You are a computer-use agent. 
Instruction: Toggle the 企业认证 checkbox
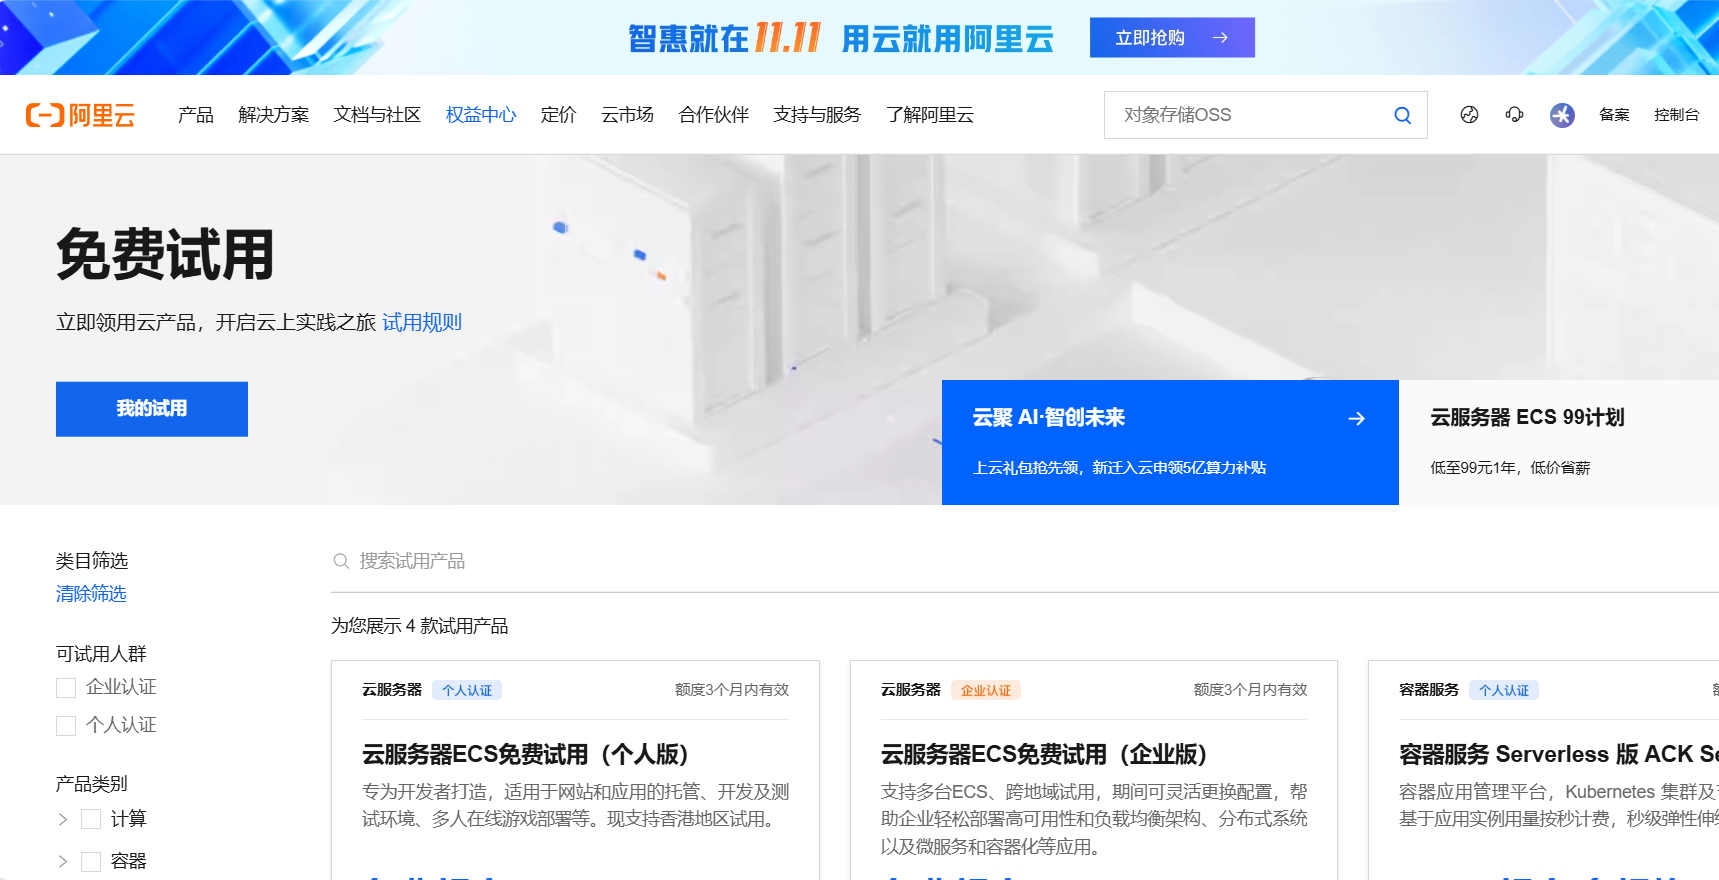(66, 688)
